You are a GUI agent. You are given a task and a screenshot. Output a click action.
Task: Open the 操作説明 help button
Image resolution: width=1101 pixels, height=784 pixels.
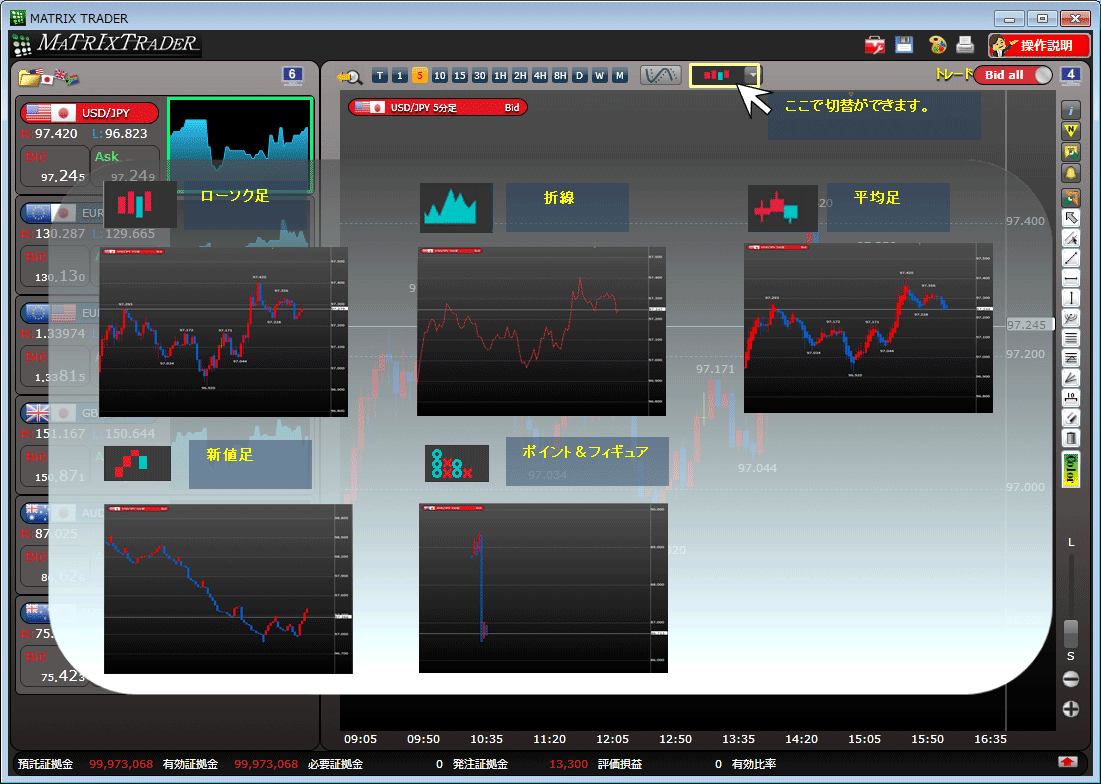[x=1039, y=46]
